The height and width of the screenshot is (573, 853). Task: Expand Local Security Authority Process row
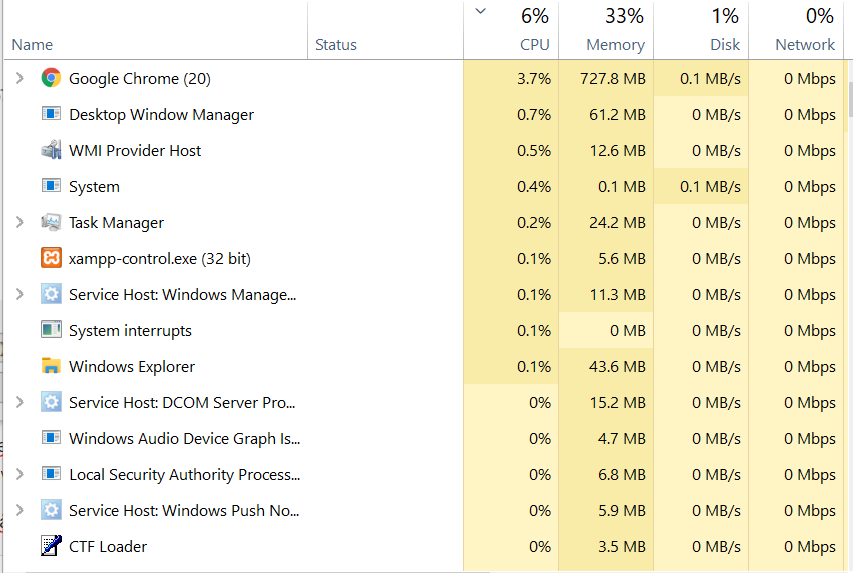[x=20, y=474]
